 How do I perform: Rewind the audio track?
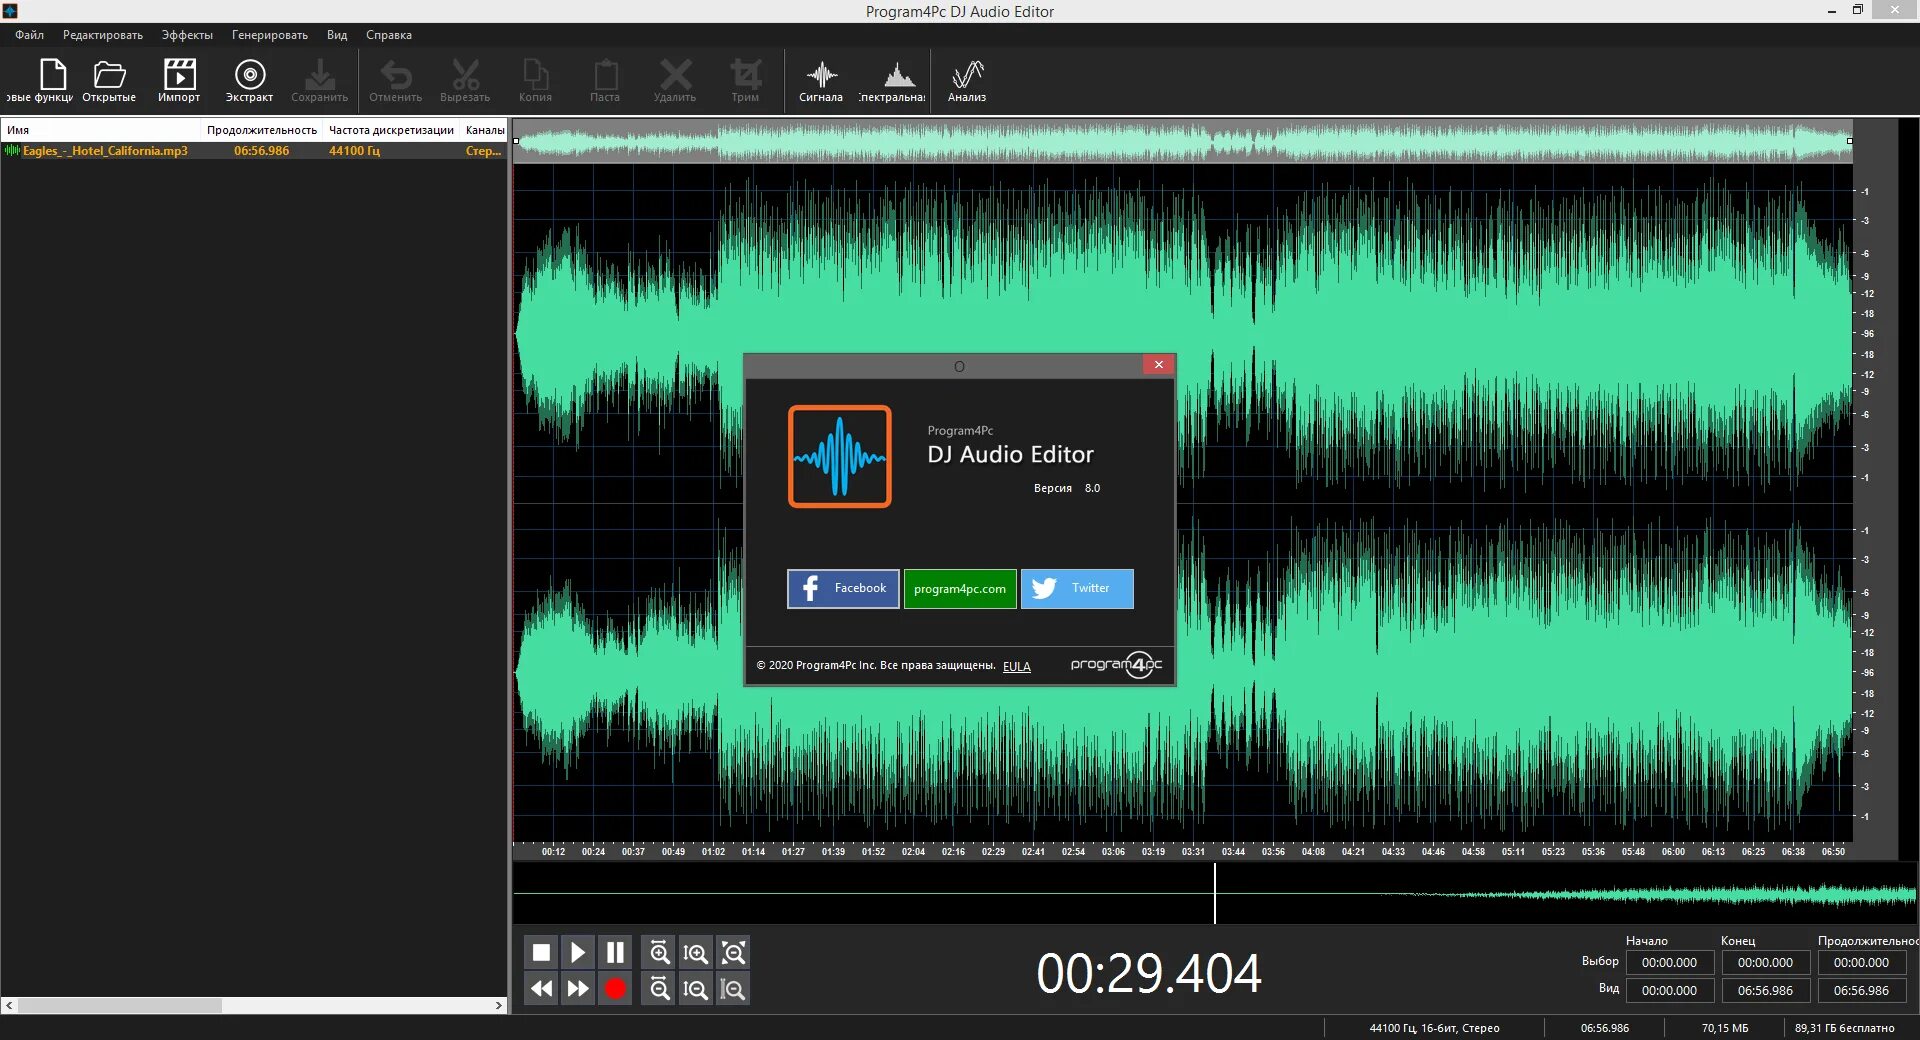tap(541, 989)
